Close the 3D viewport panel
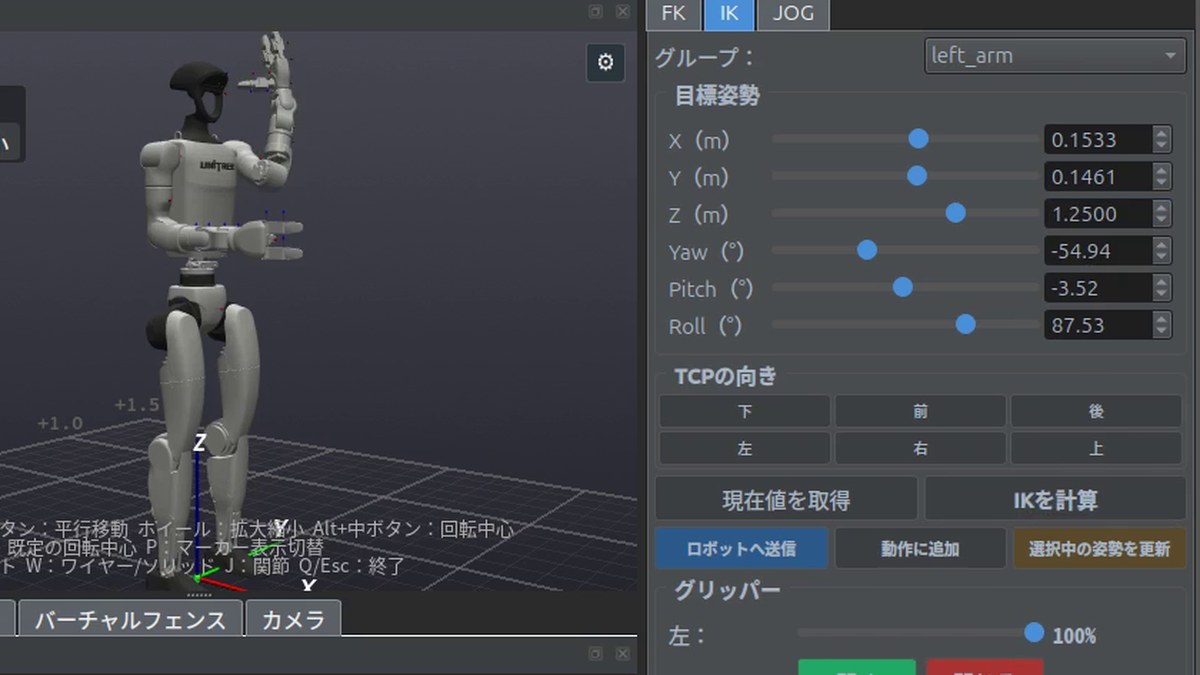 (622, 11)
